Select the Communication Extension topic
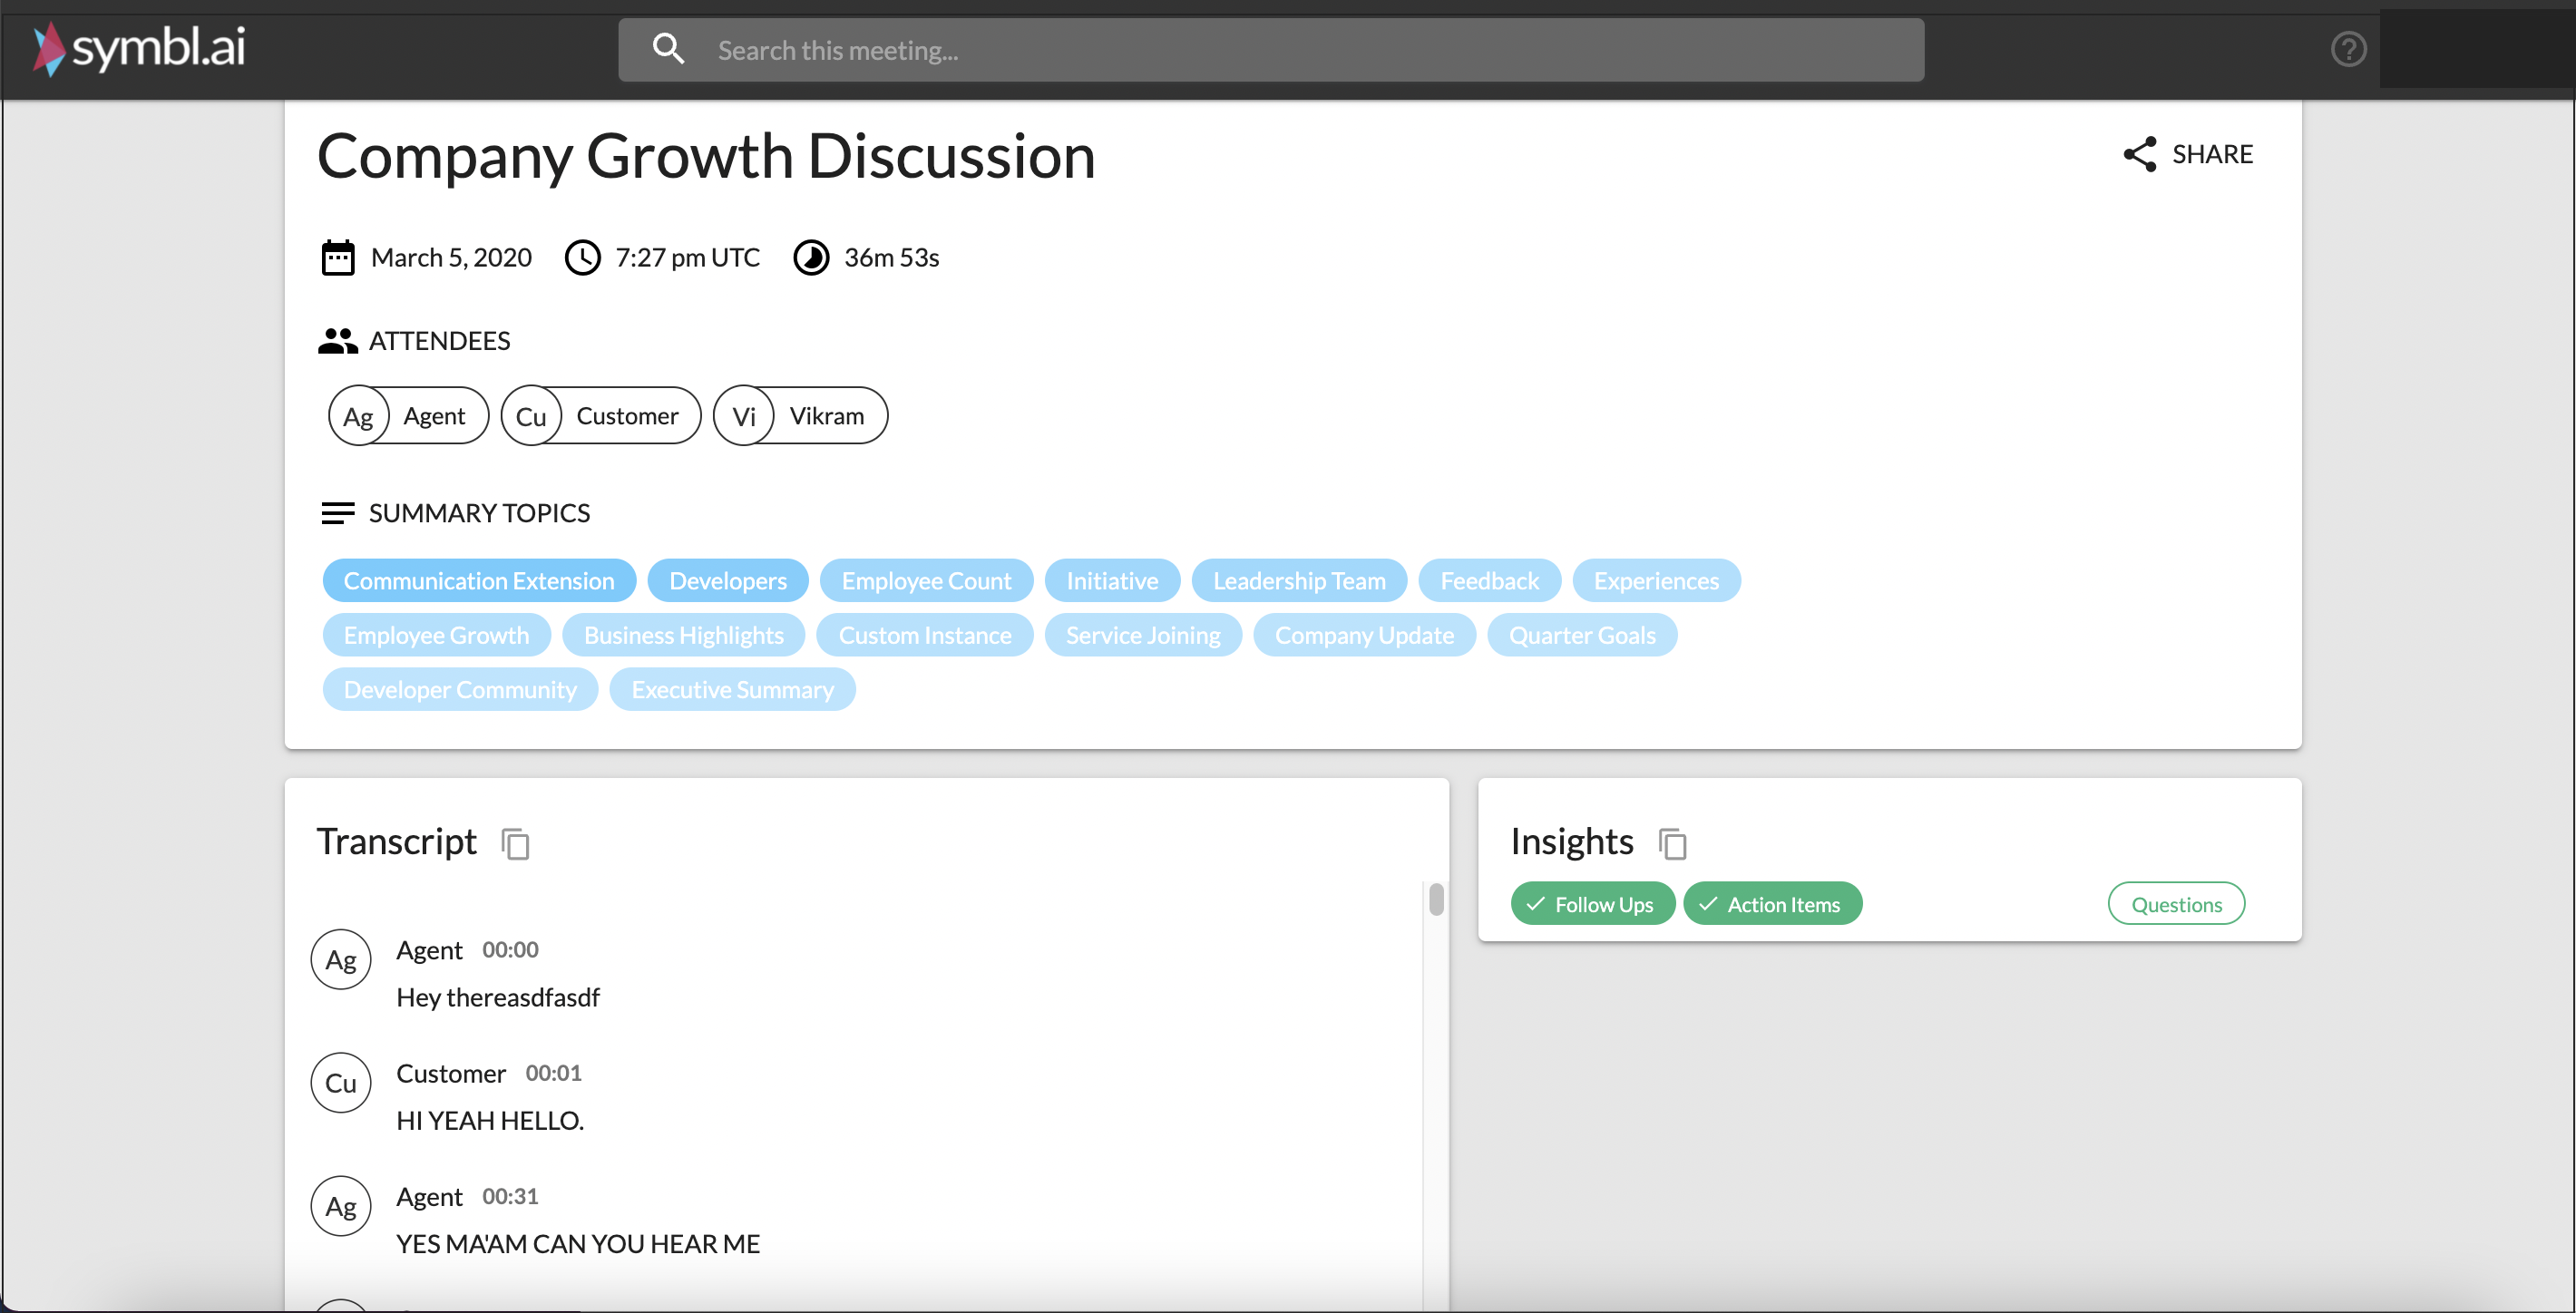Image resolution: width=2576 pixels, height=1313 pixels. [x=478, y=581]
